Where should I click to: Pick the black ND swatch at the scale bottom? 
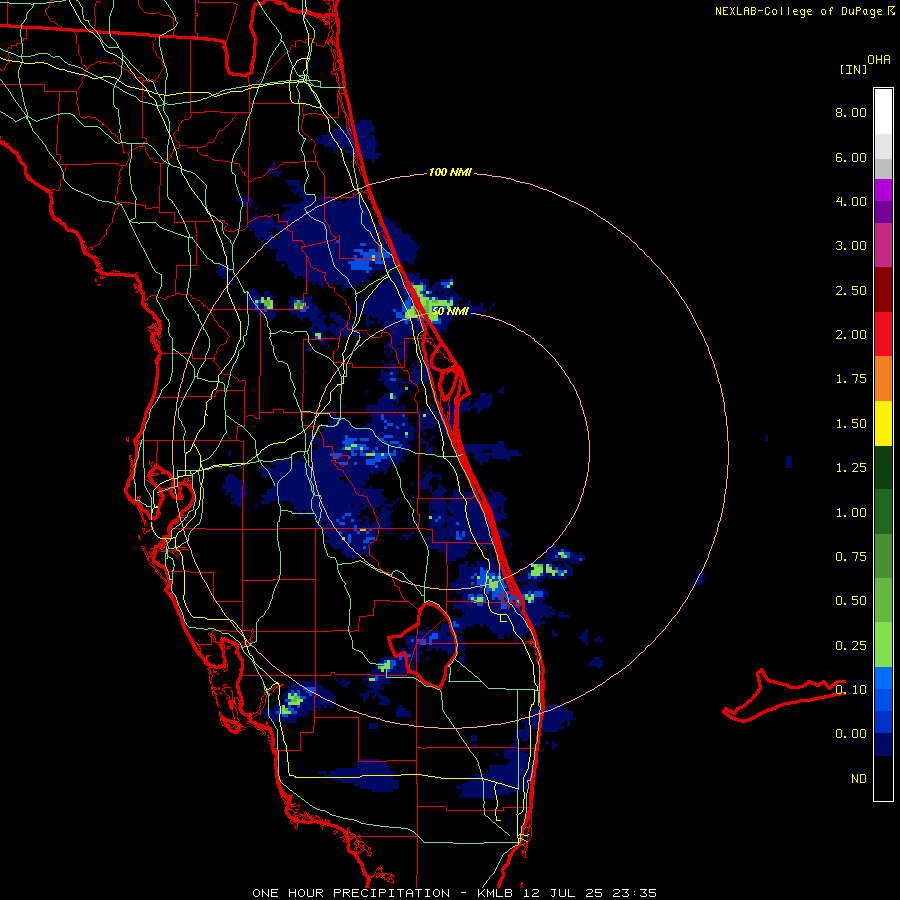[x=883, y=778]
